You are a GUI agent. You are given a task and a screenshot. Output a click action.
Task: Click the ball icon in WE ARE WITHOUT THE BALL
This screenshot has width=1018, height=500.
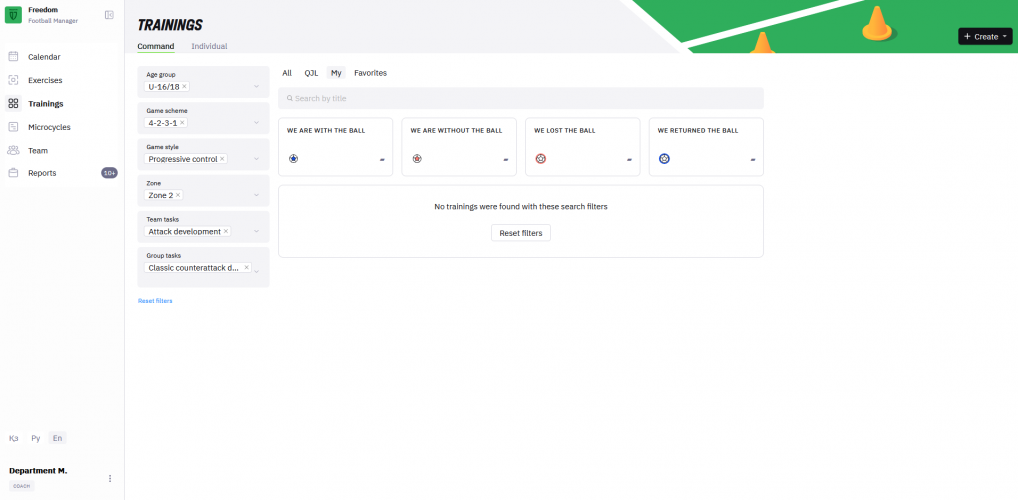[x=417, y=158]
